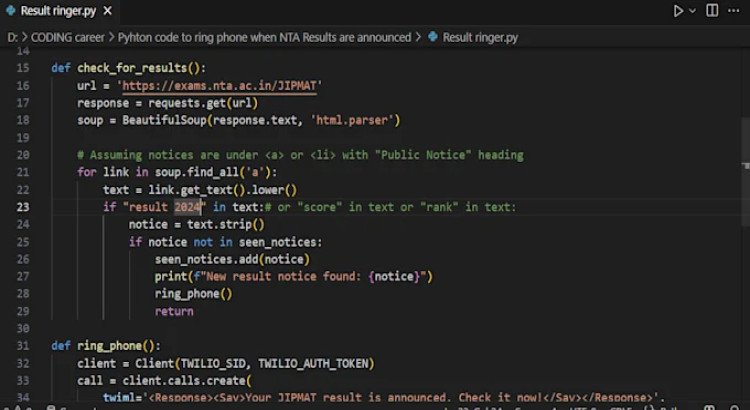Open the run options dropdown arrow
750x410 pixels.
692,11
